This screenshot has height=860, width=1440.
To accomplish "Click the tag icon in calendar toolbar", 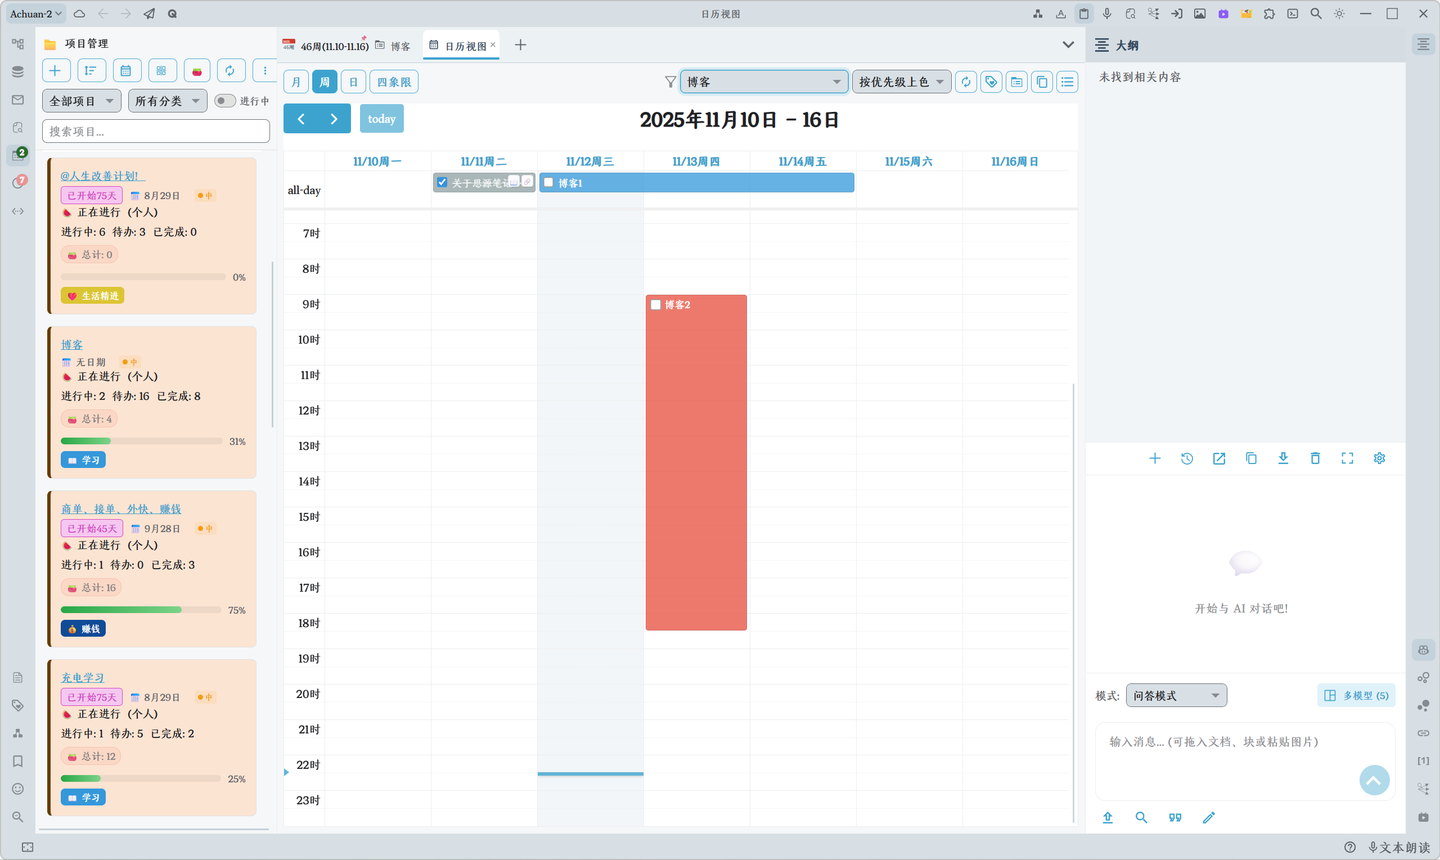I will pos(991,82).
